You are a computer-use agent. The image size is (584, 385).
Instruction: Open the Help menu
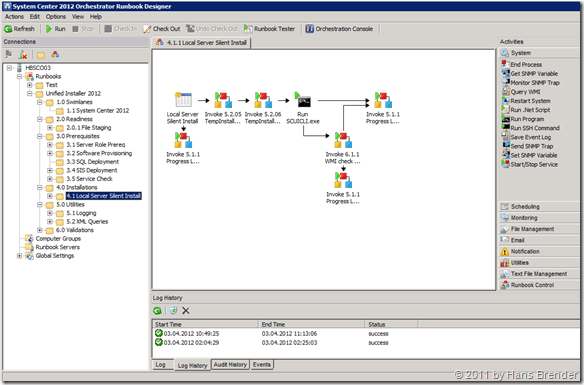pos(96,17)
